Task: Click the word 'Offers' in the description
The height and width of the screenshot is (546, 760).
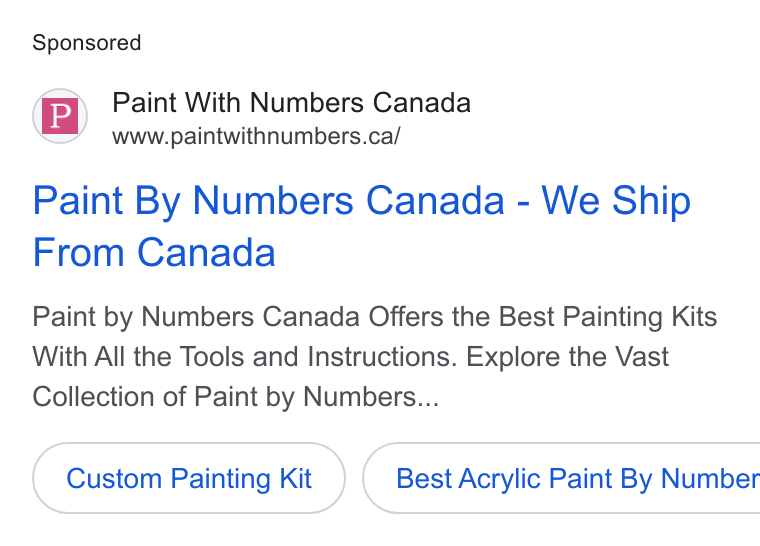Action: [406, 317]
